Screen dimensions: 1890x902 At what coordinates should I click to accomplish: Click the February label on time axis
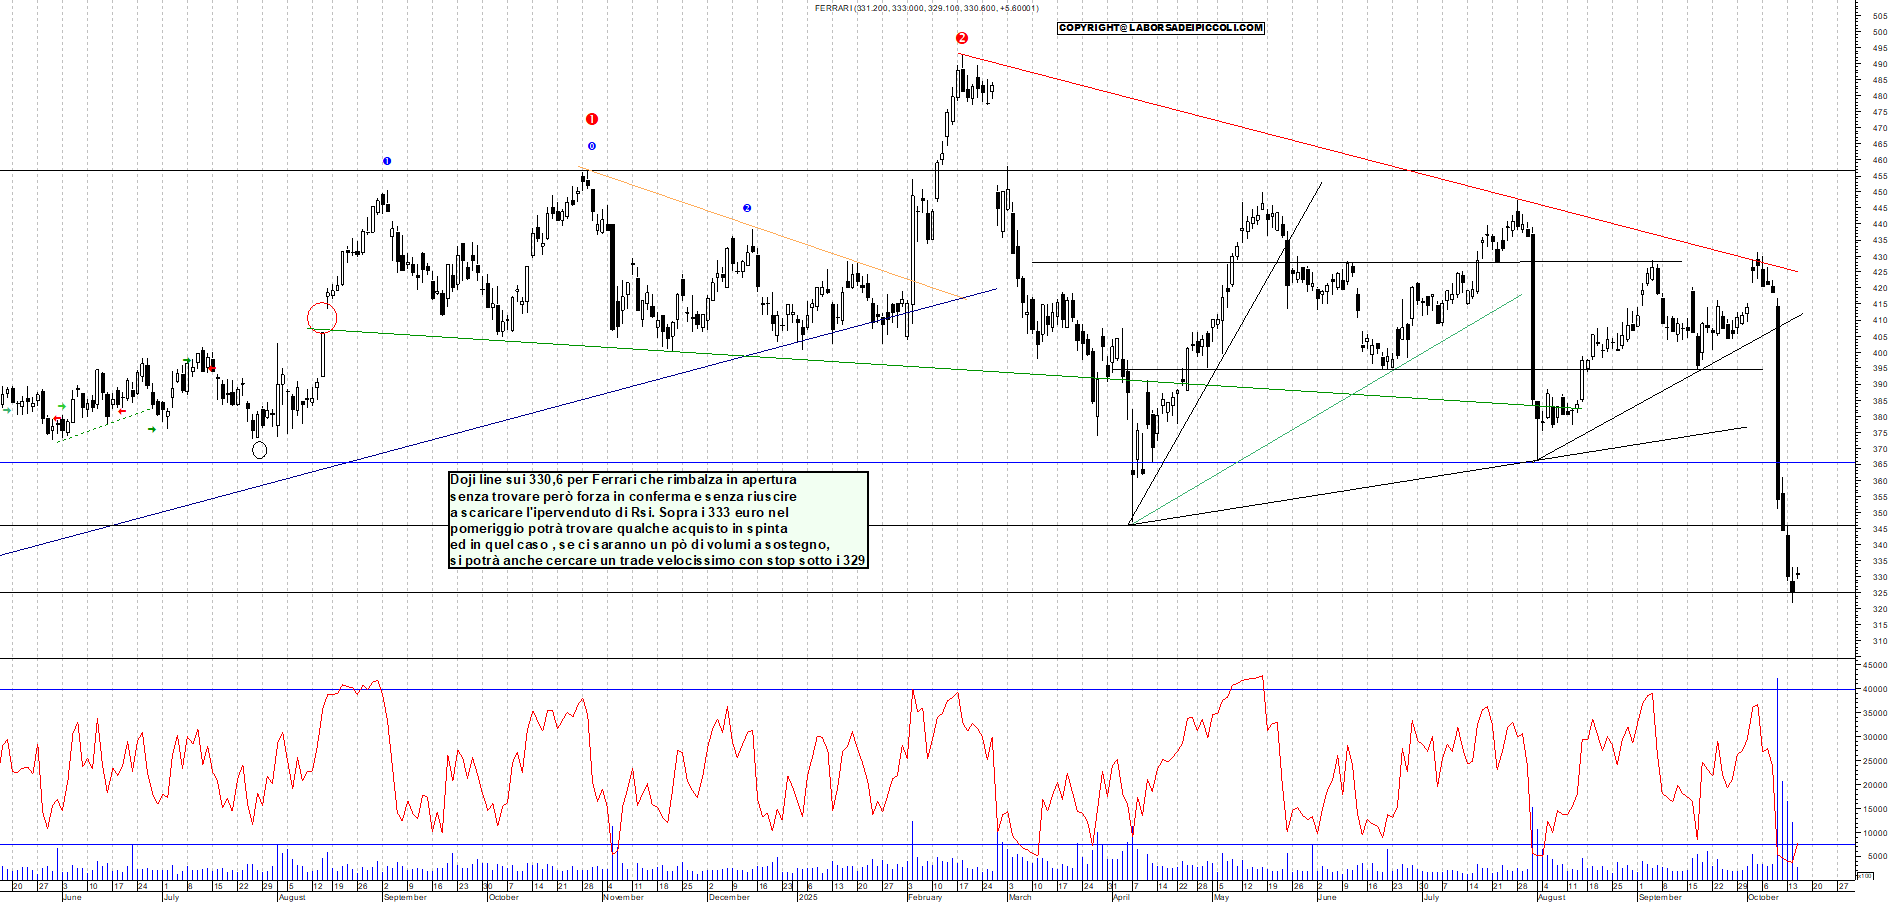(925, 897)
